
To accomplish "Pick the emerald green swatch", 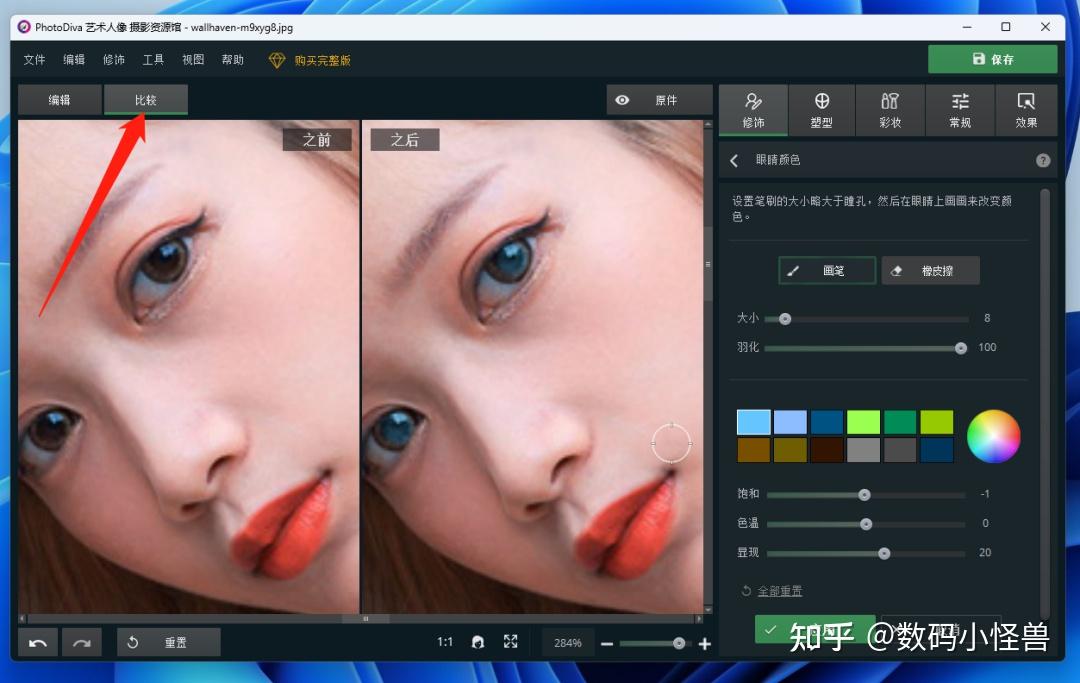I will 900,421.
